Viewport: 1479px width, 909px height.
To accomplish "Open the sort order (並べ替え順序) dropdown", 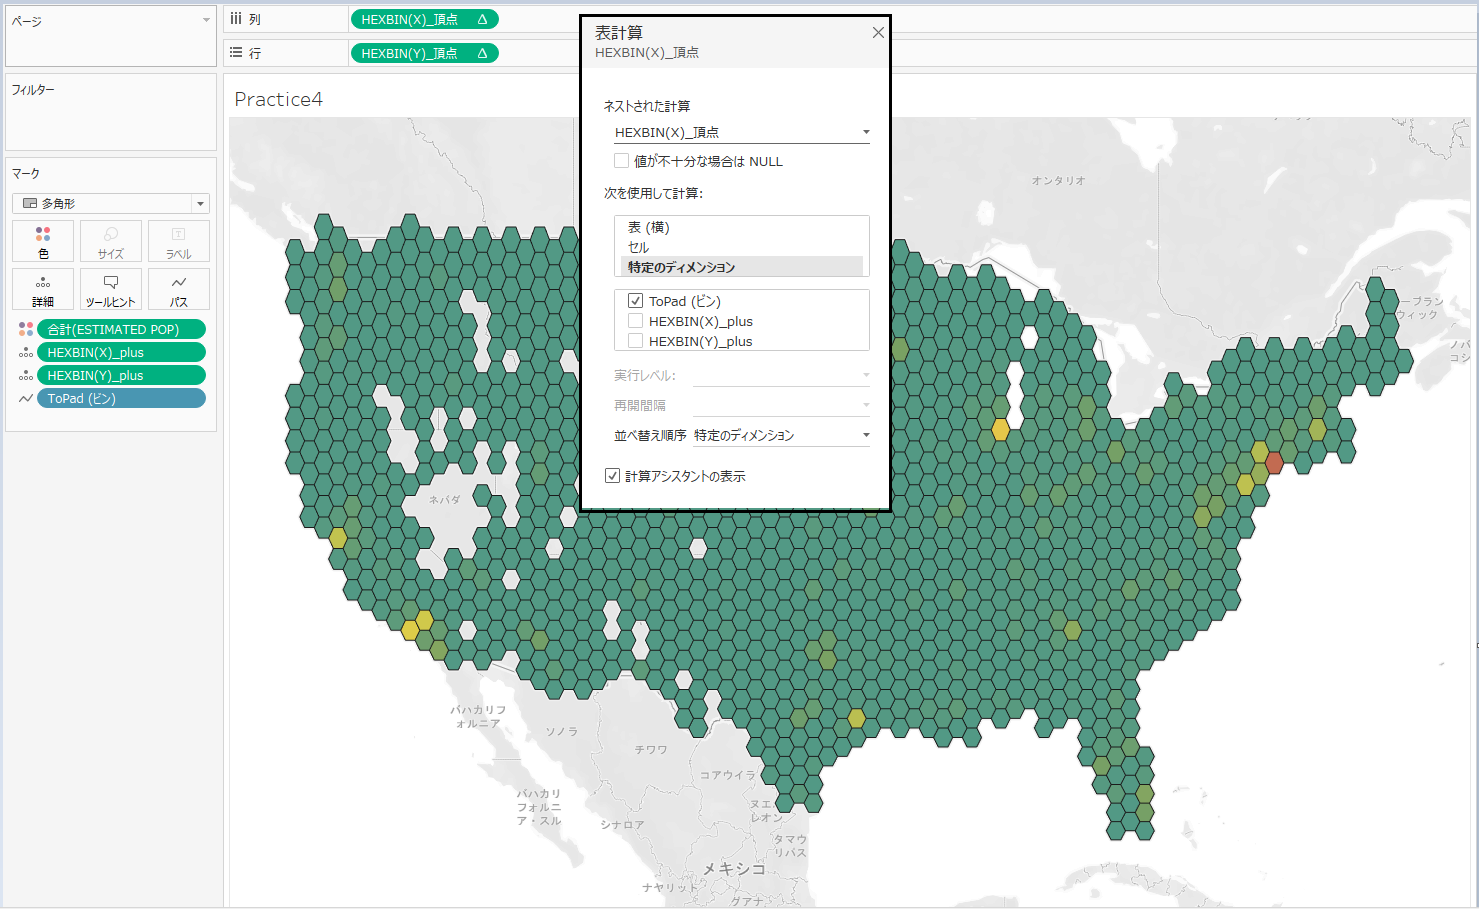I will 780,435.
